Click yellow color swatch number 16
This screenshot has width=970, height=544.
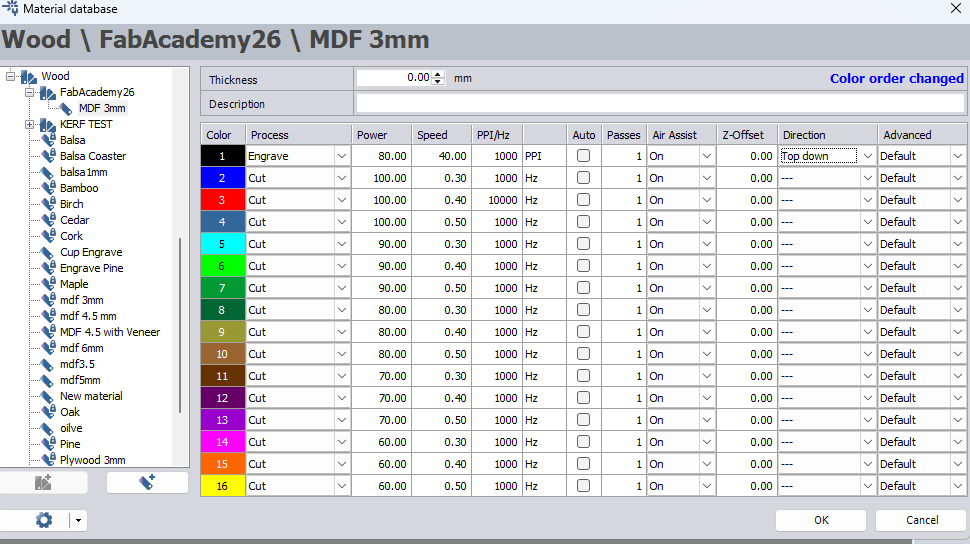pos(223,486)
